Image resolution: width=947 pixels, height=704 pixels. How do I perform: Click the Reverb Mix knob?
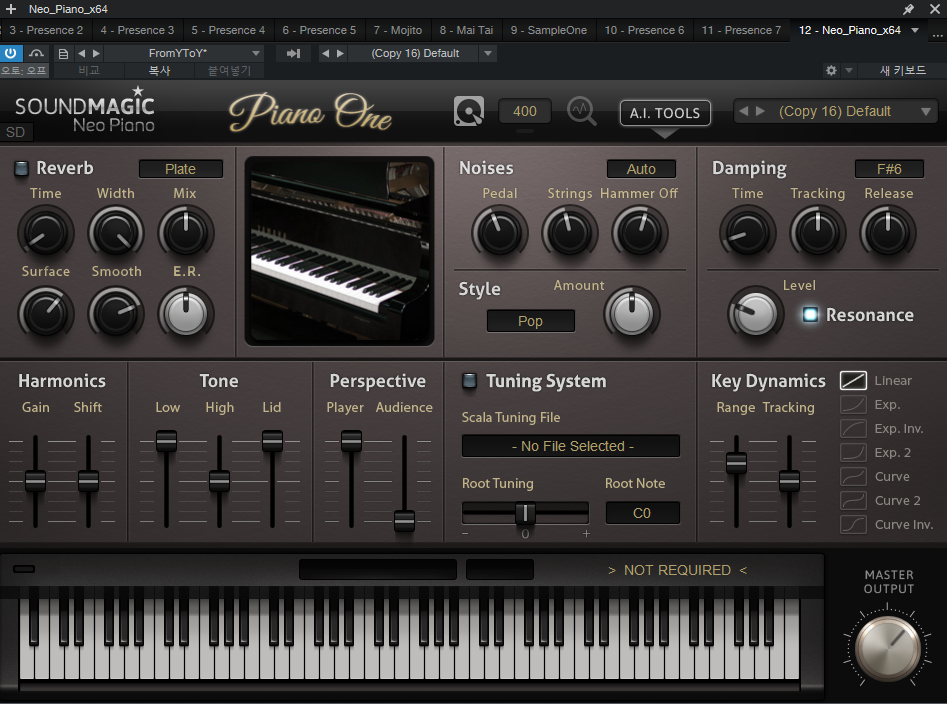(x=186, y=233)
